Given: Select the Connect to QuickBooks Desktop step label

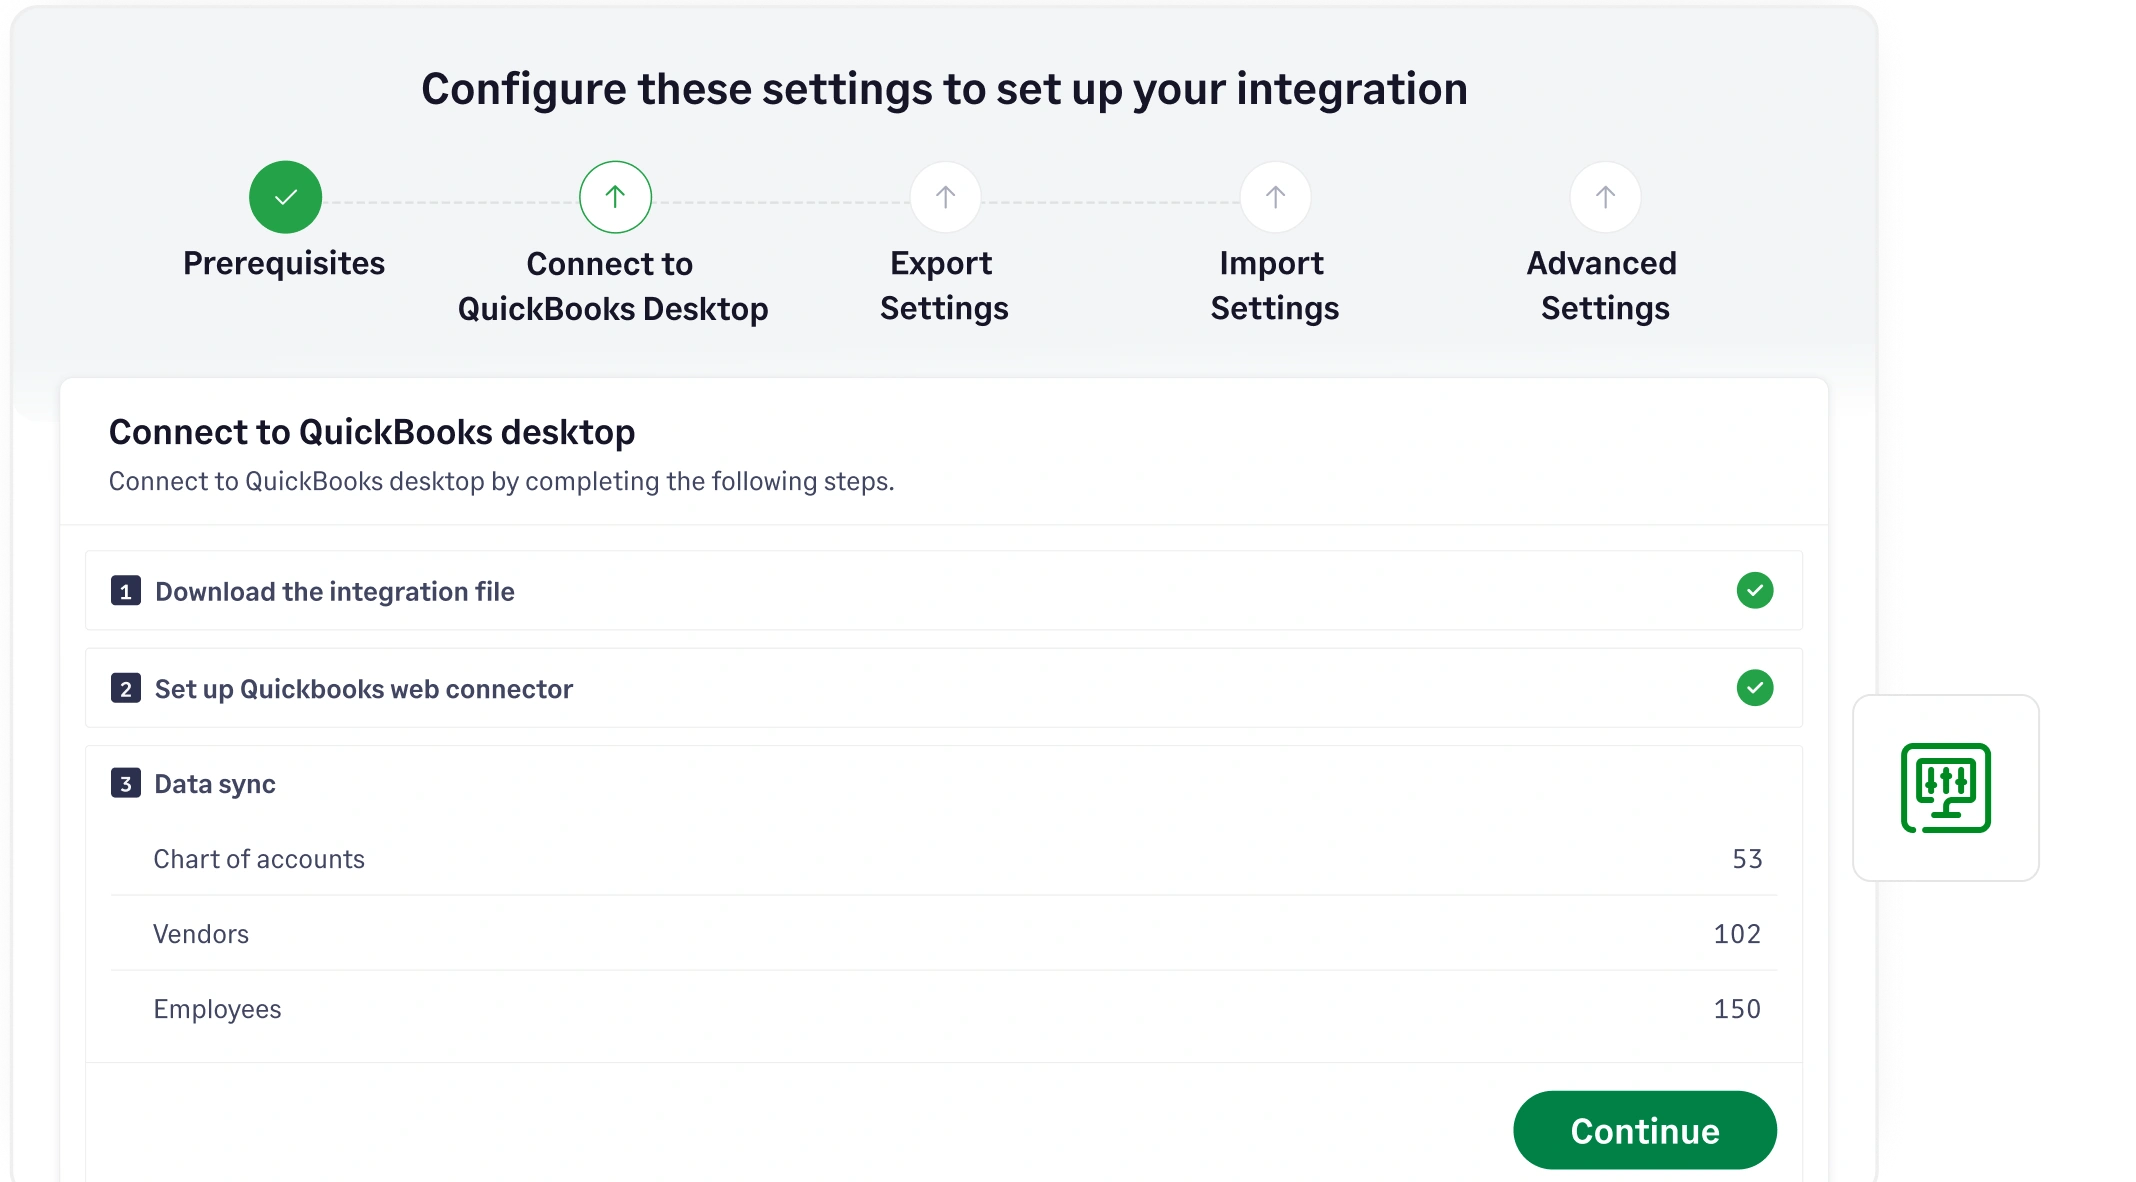Looking at the screenshot, I should point(613,286).
